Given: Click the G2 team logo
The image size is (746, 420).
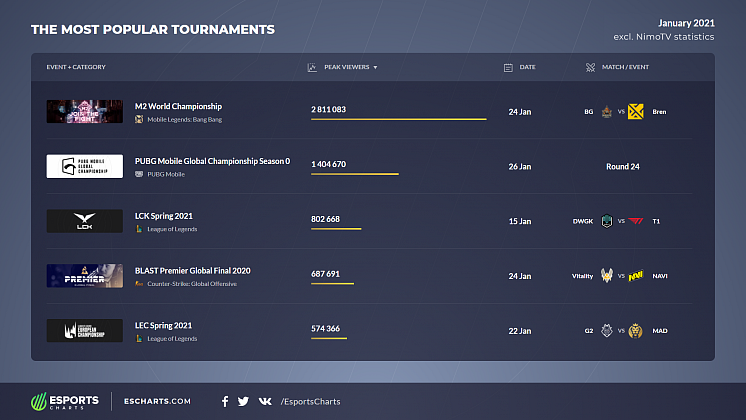Looking at the screenshot, I should click(607, 331).
